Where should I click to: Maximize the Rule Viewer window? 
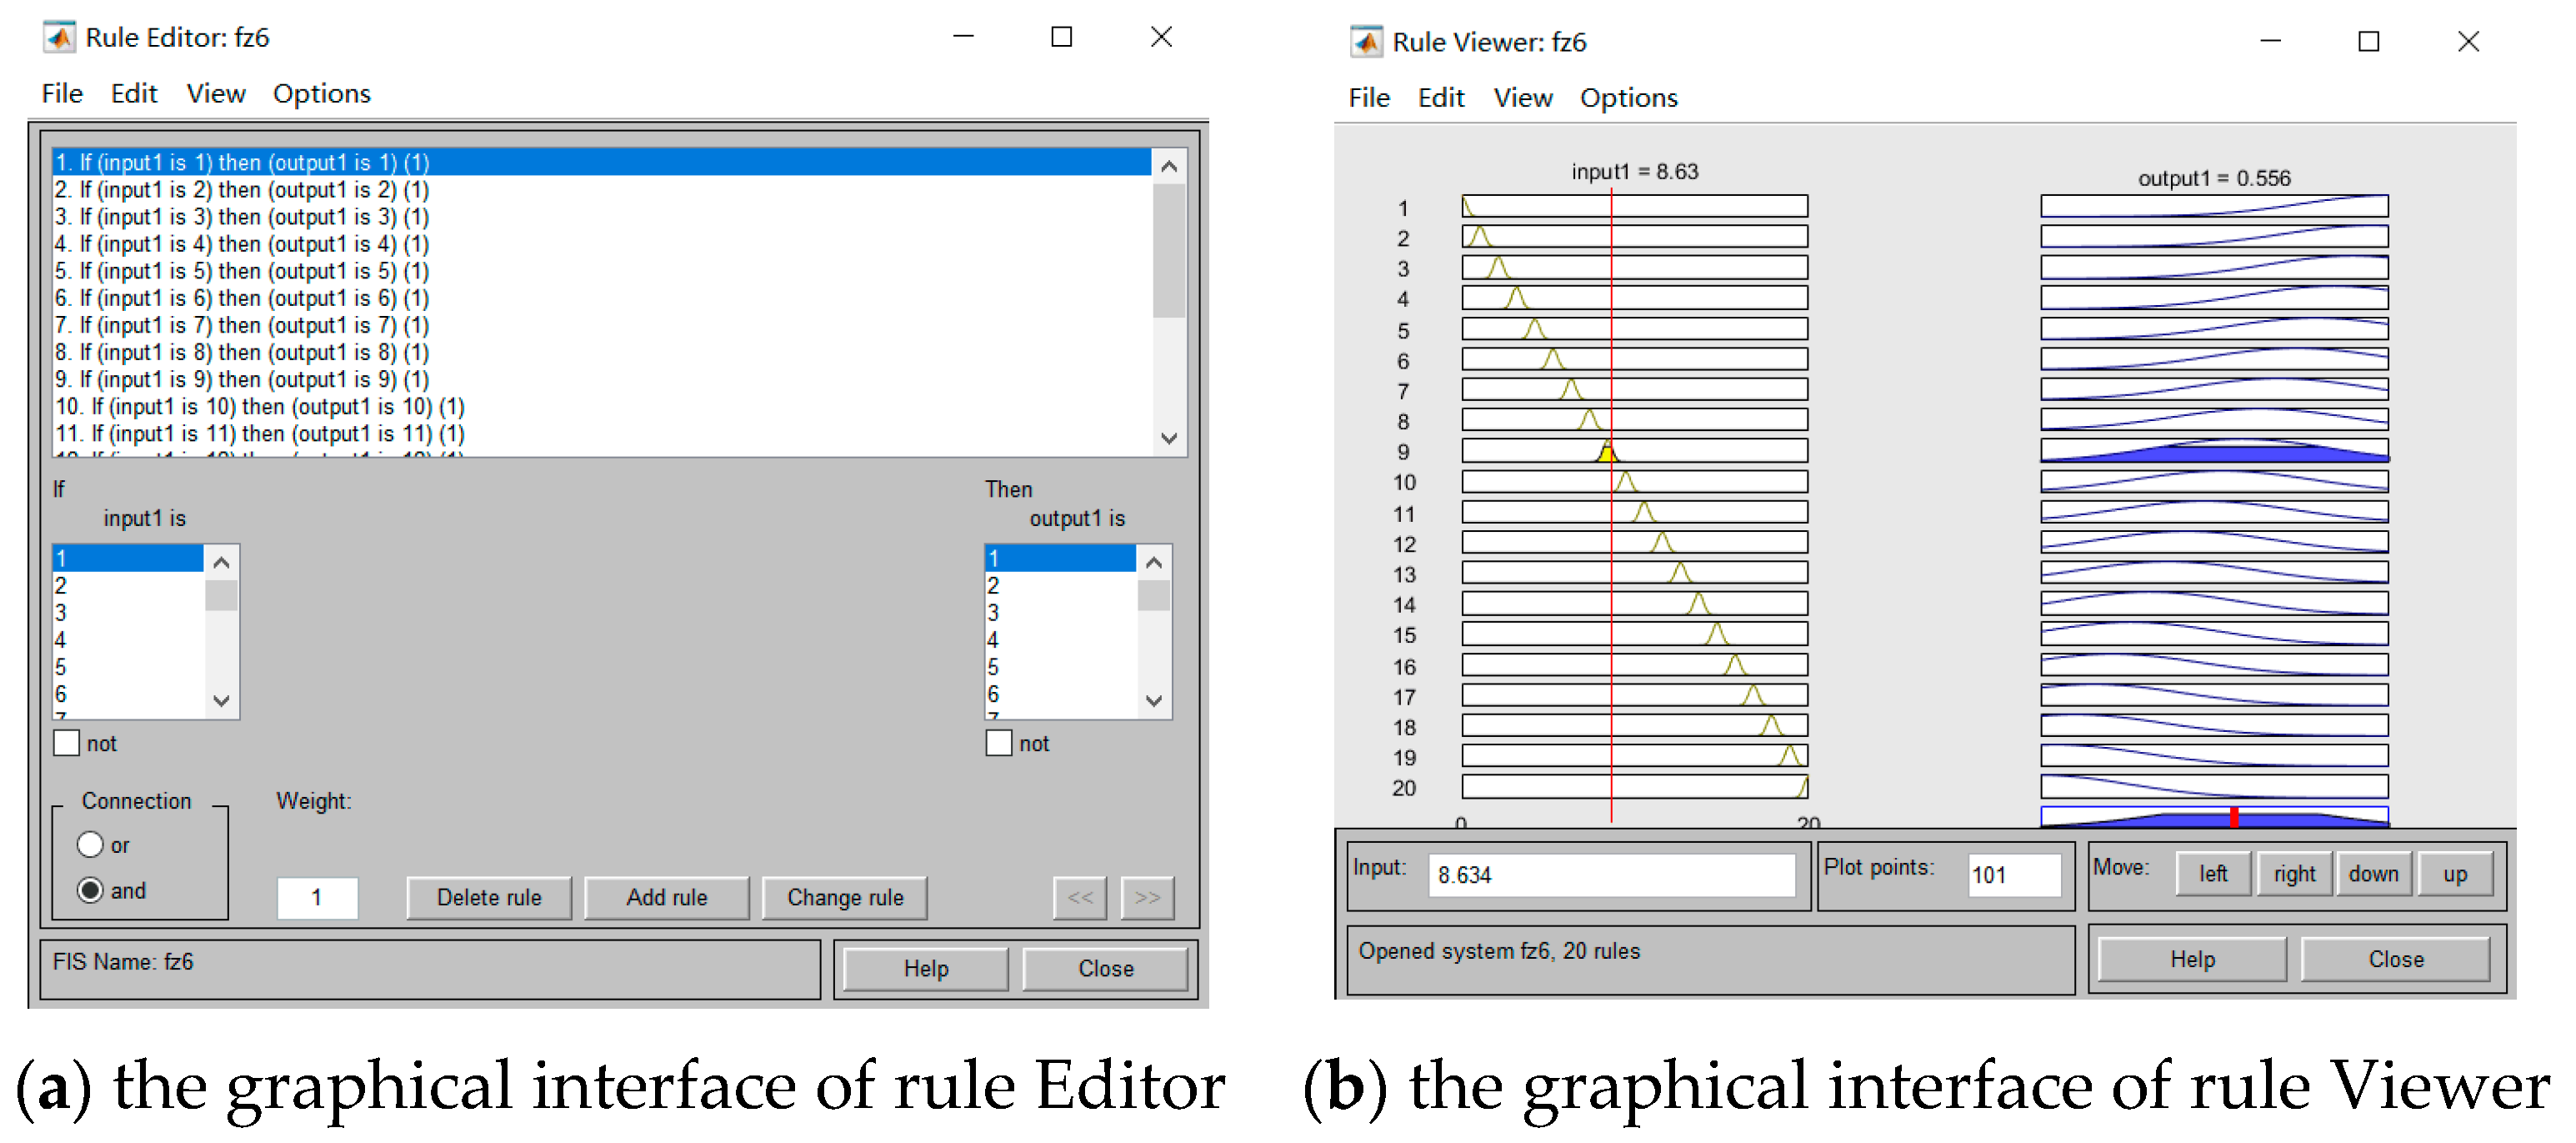point(2368,42)
